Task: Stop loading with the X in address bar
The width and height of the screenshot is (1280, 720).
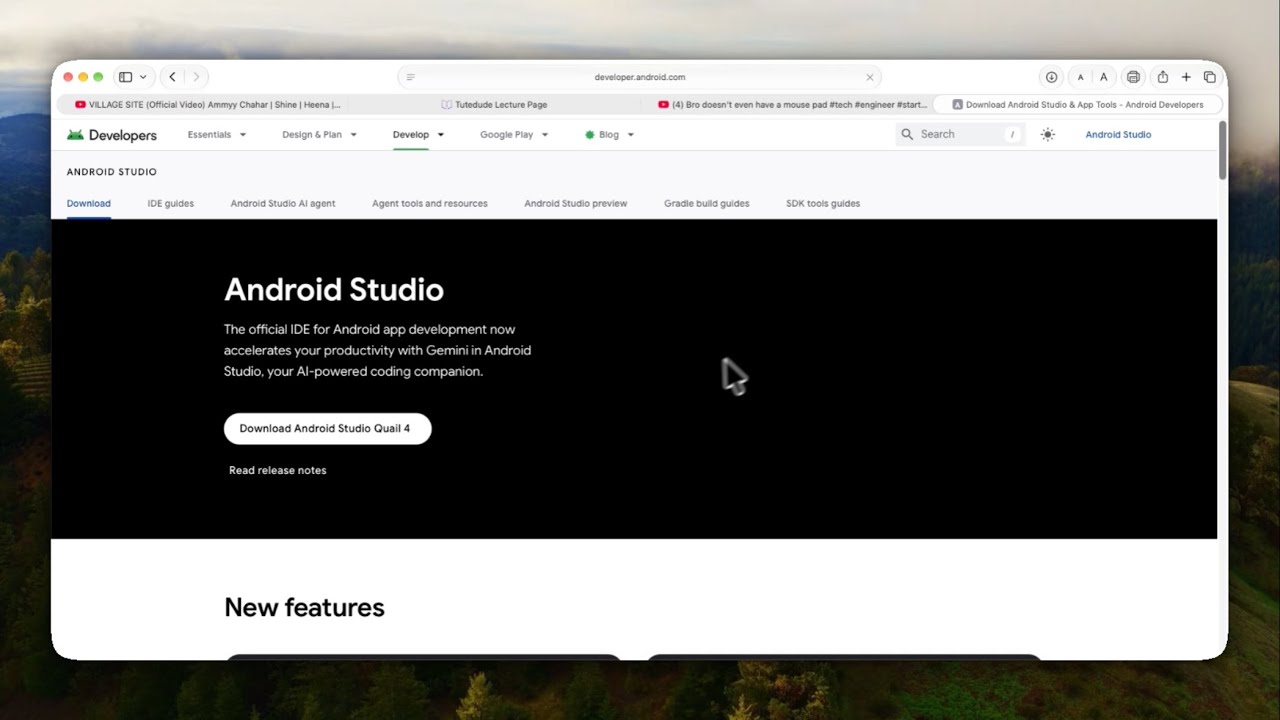Action: pos(870,77)
